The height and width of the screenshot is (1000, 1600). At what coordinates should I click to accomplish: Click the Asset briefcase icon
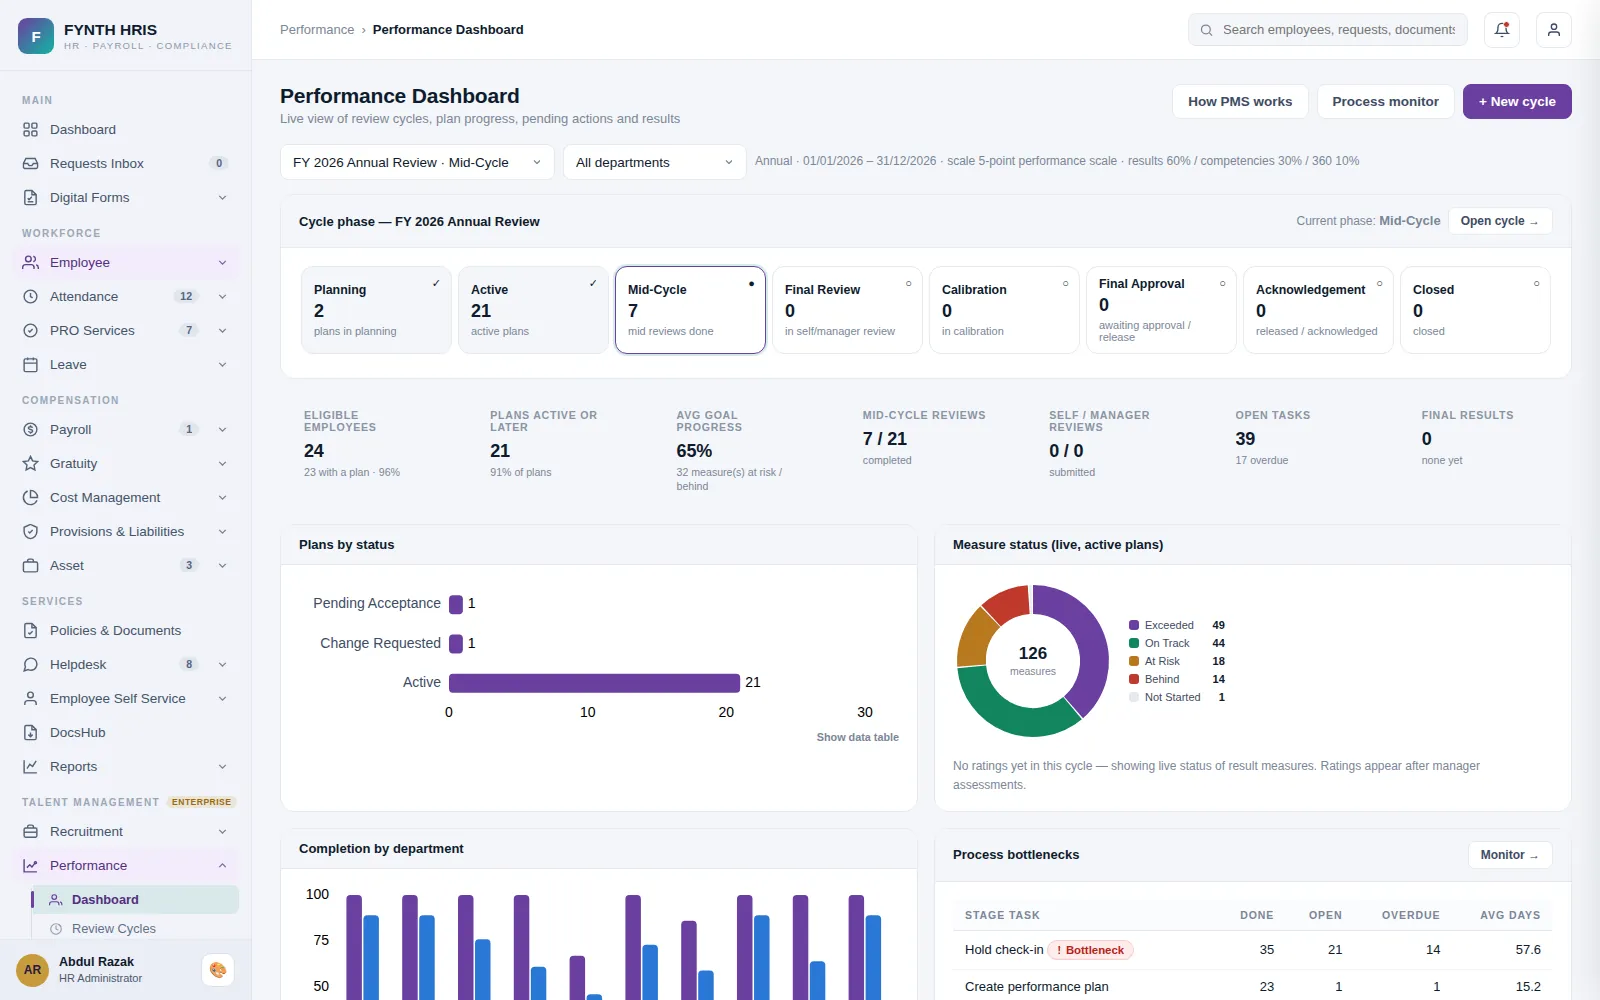click(x=30, y=566)
